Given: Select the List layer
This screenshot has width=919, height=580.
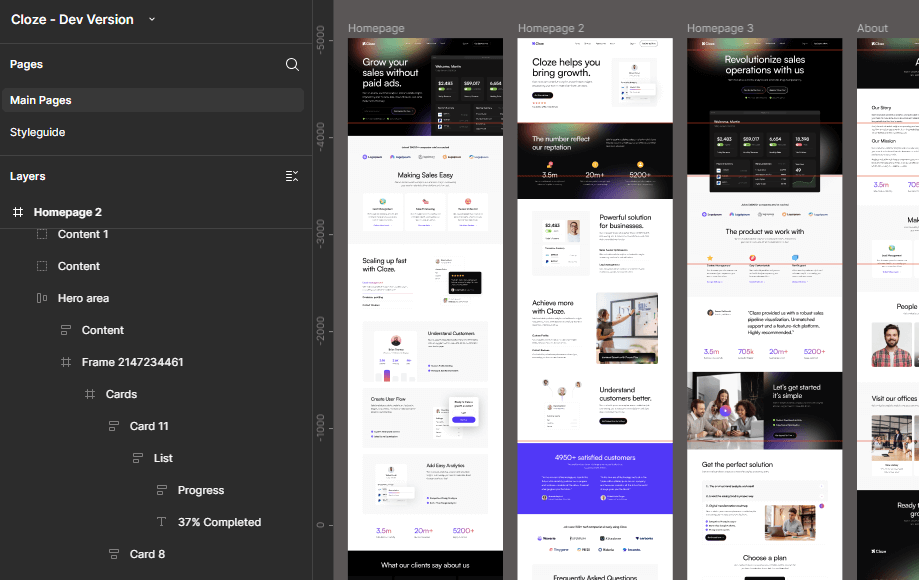Looking at the screenshot, I should tap(163, 458).
